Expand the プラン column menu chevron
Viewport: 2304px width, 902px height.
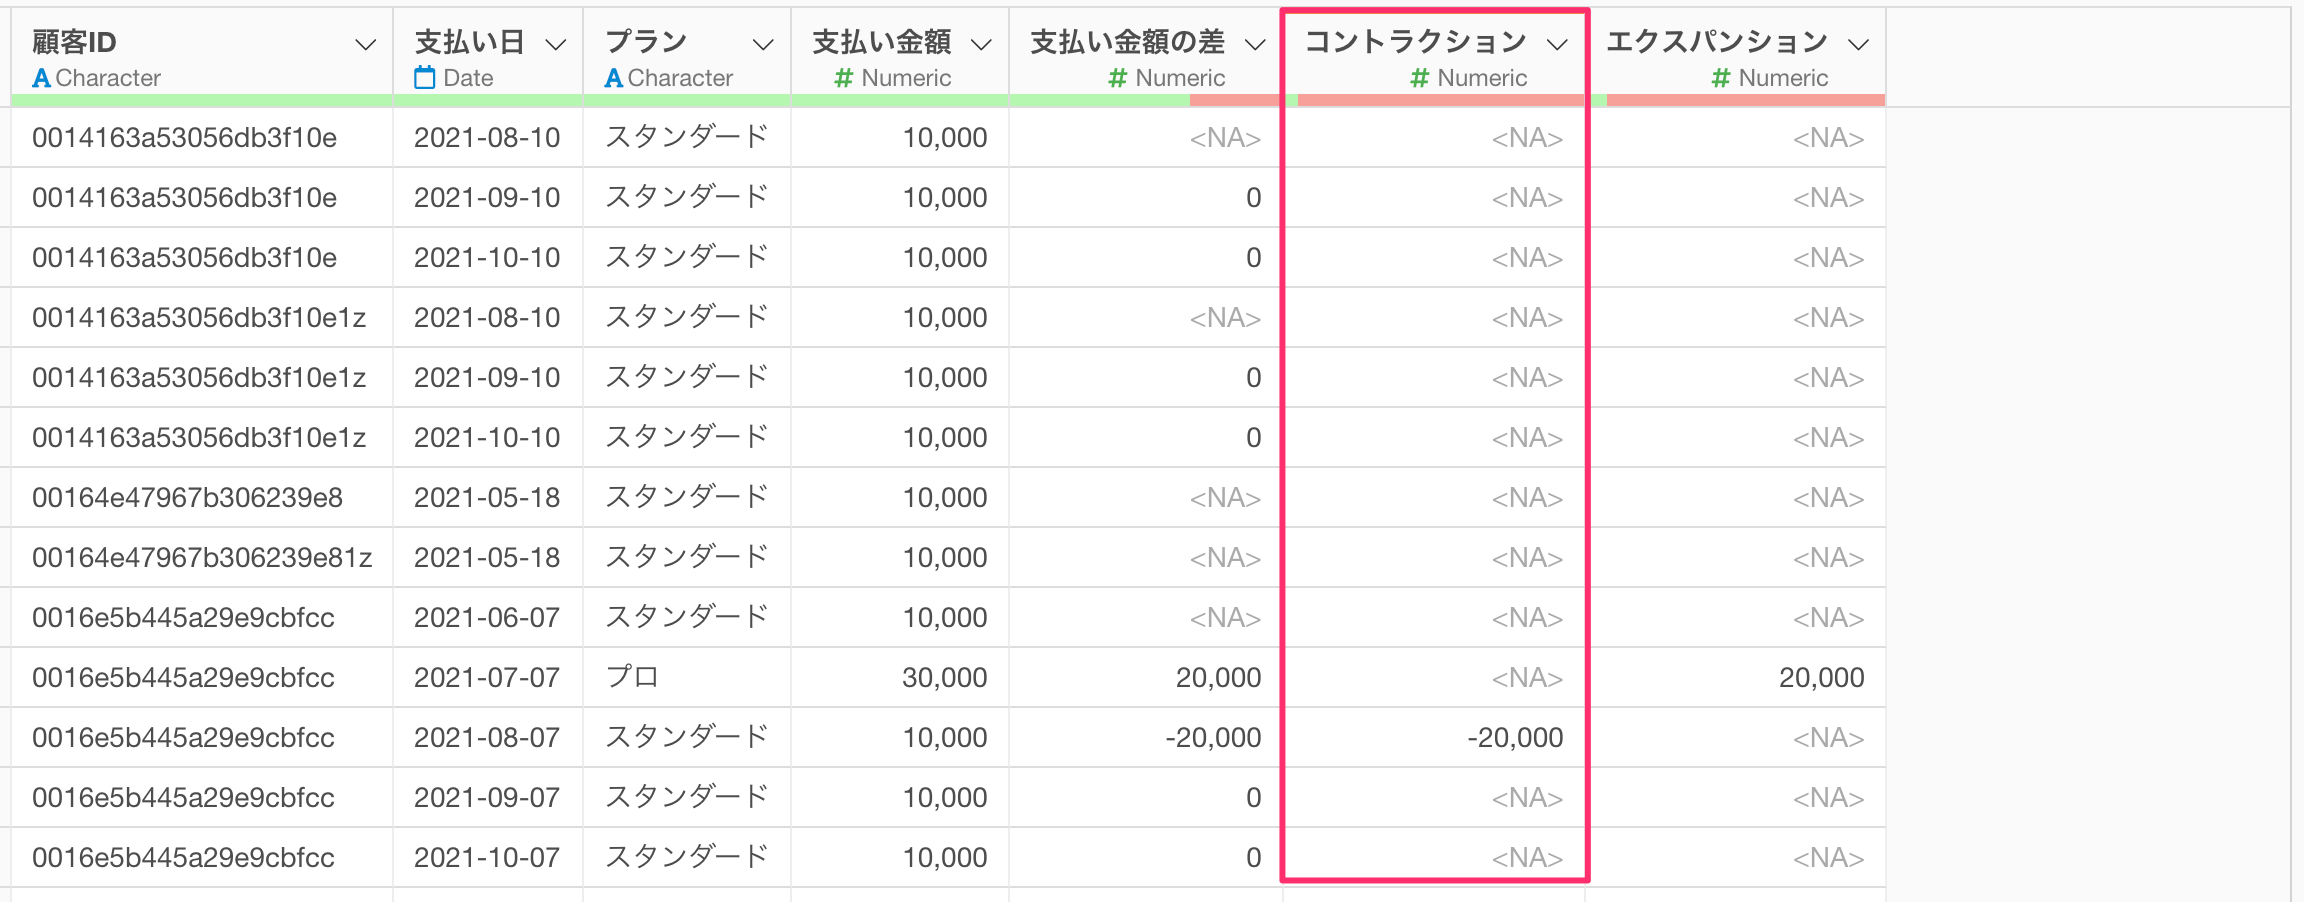763,44
